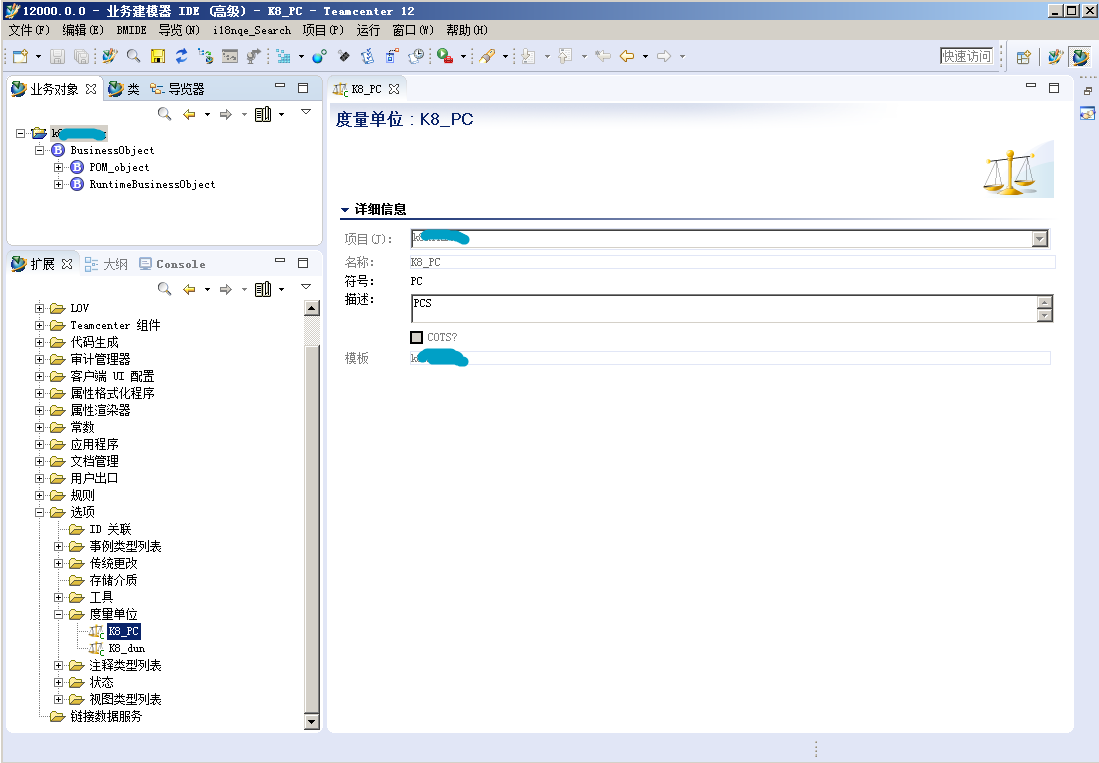The image size is (1099, 763).
Task: Open business objects panel view menu triangle
Action: 306,111
